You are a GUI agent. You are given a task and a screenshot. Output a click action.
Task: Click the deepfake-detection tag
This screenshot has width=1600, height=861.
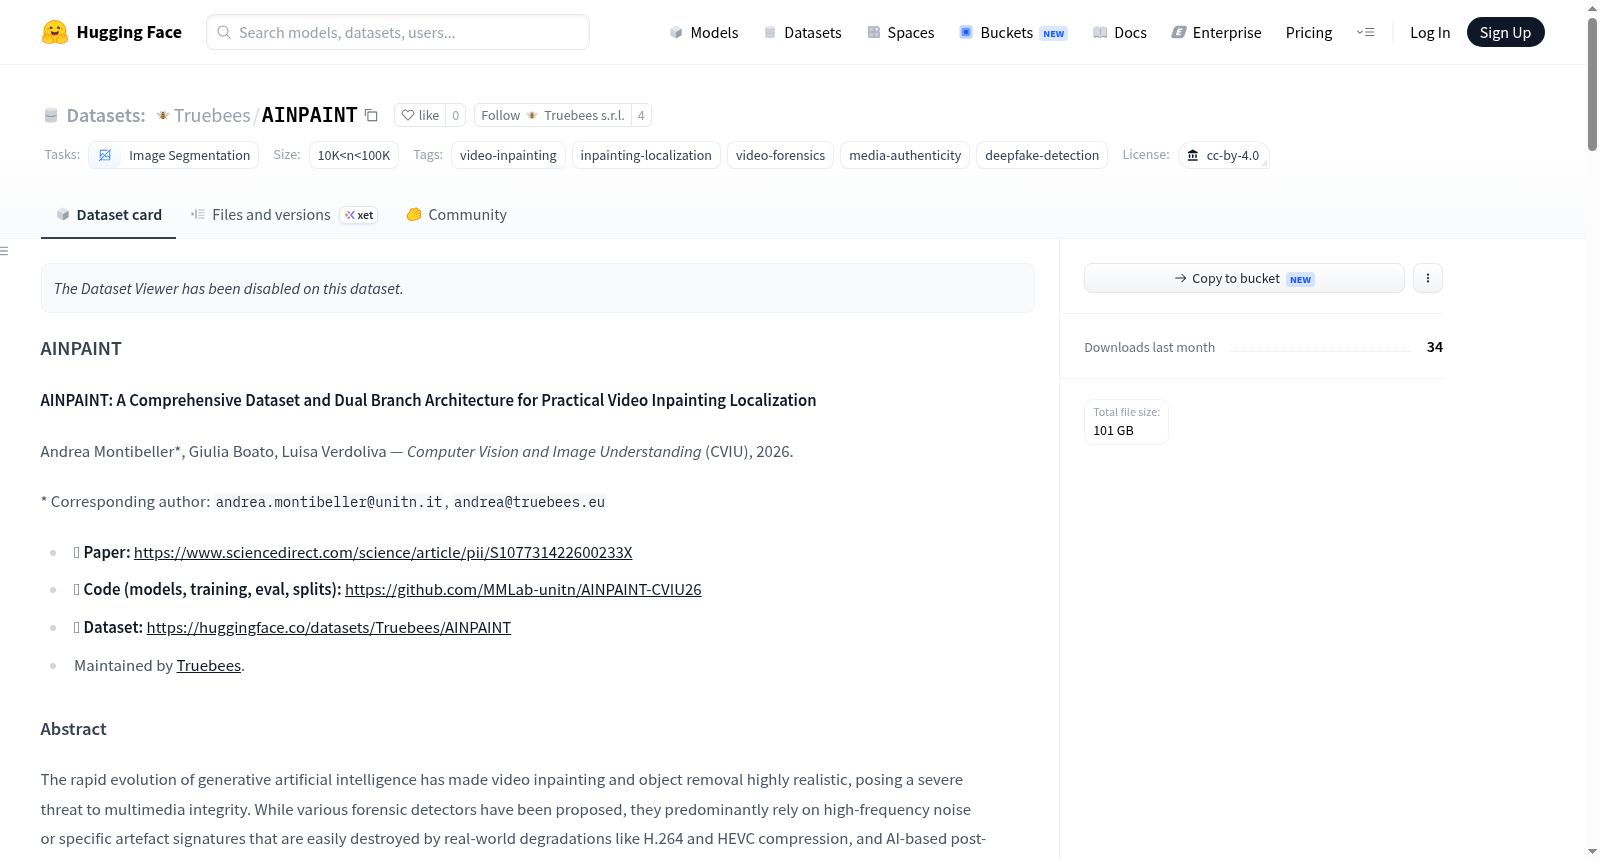[x=1042, y=155]
